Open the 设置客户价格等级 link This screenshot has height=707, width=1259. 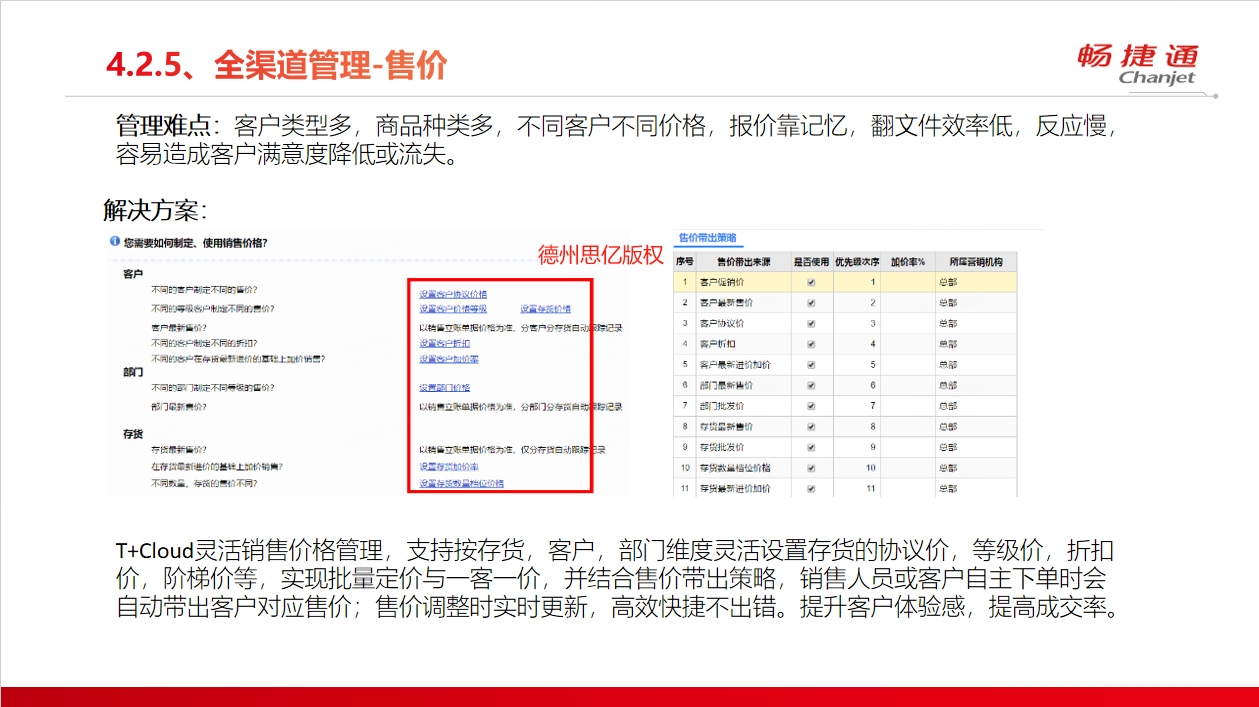(453, 310)
